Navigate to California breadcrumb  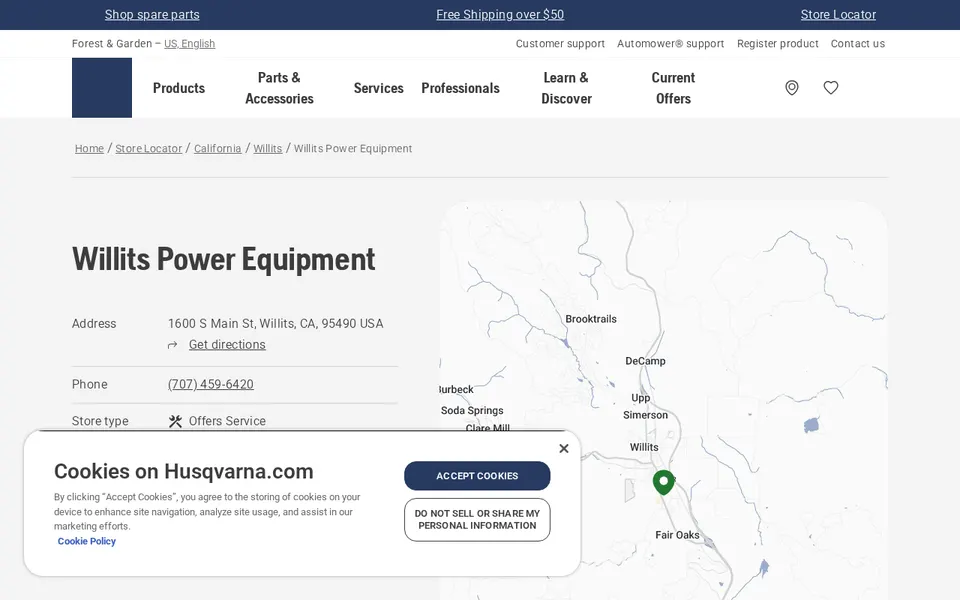pos(217,148)
